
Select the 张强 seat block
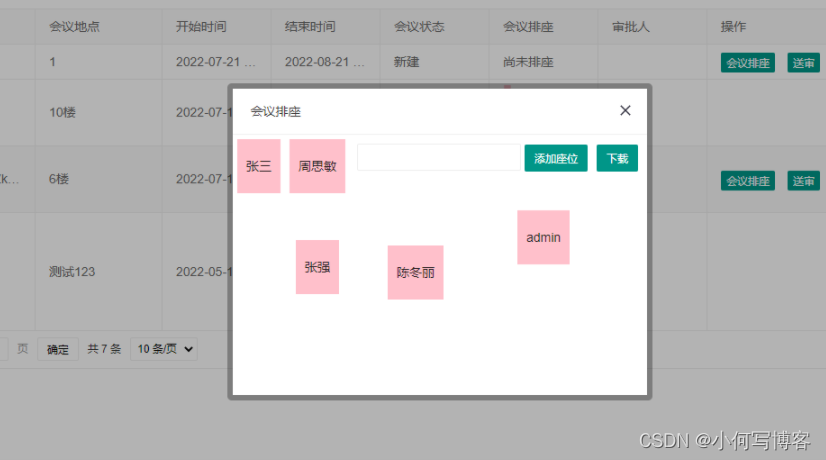317,267
